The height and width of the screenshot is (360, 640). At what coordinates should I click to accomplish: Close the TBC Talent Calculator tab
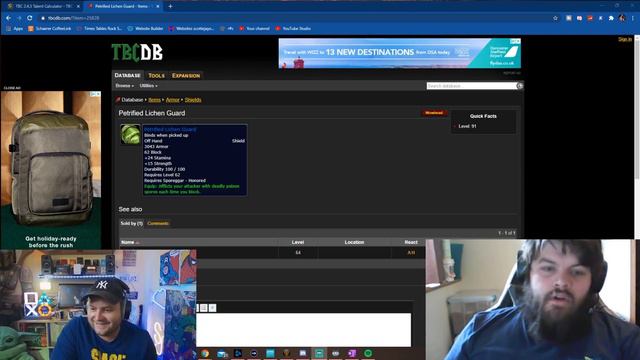click(x=78, y=6)
